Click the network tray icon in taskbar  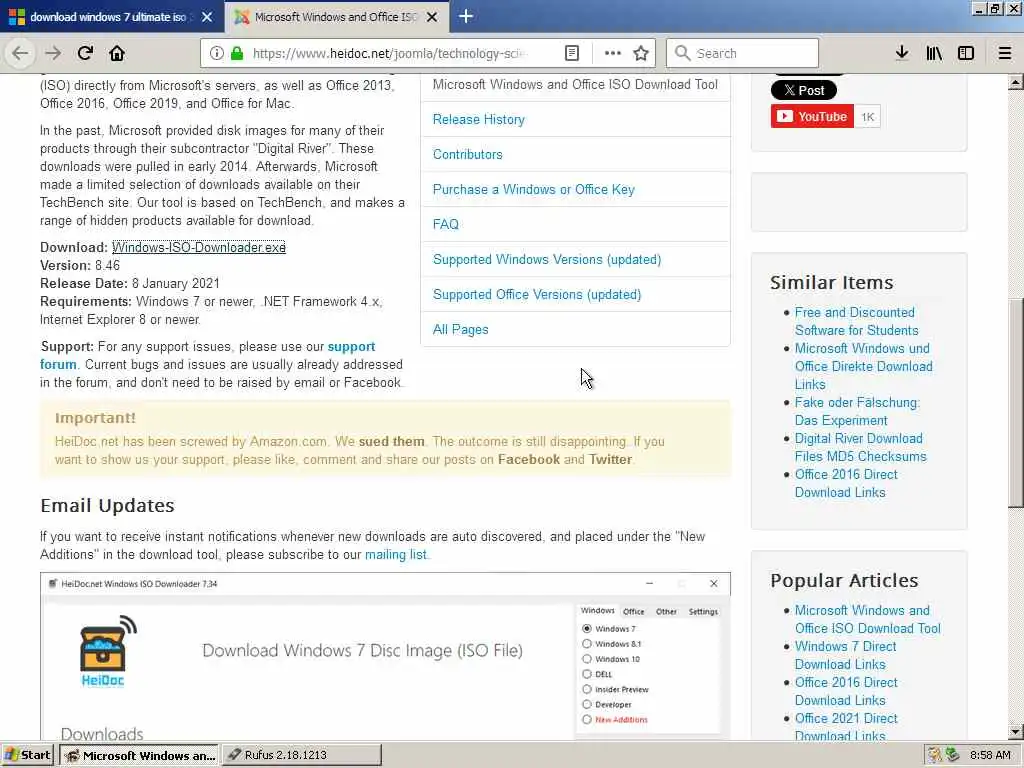click(x=953, y=755)
